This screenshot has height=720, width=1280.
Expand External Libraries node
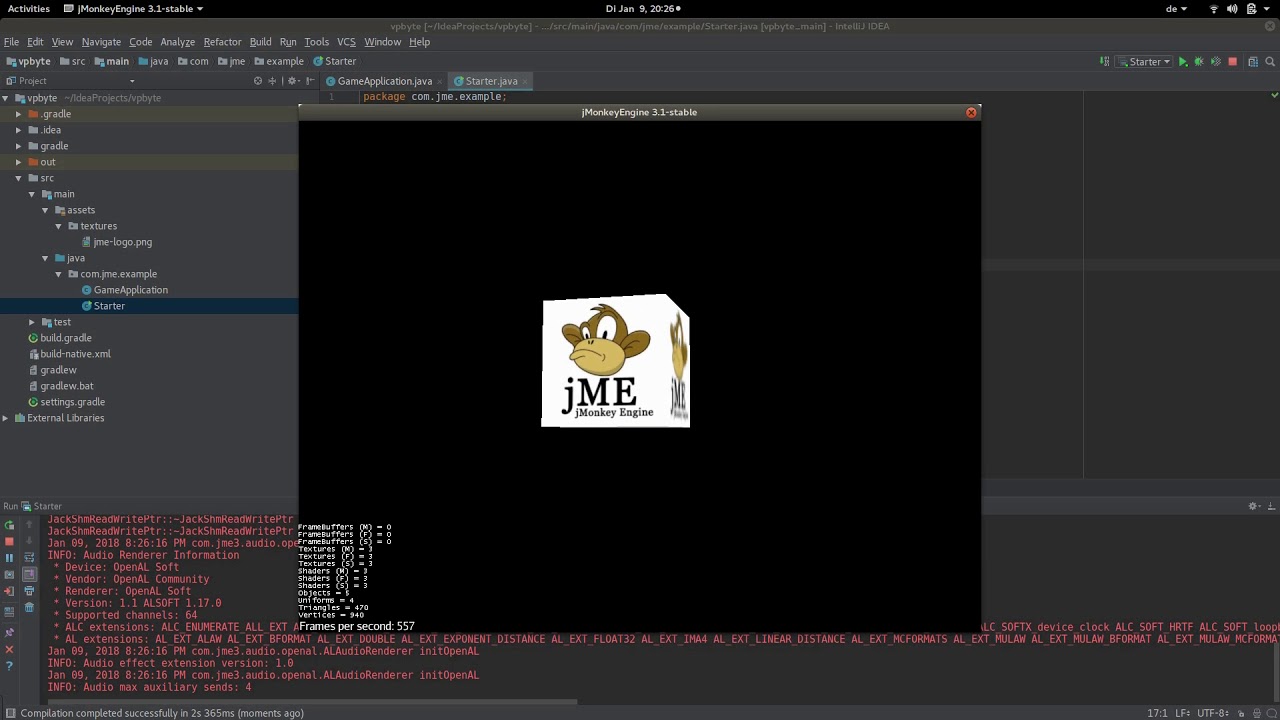[x=5, y=418]
